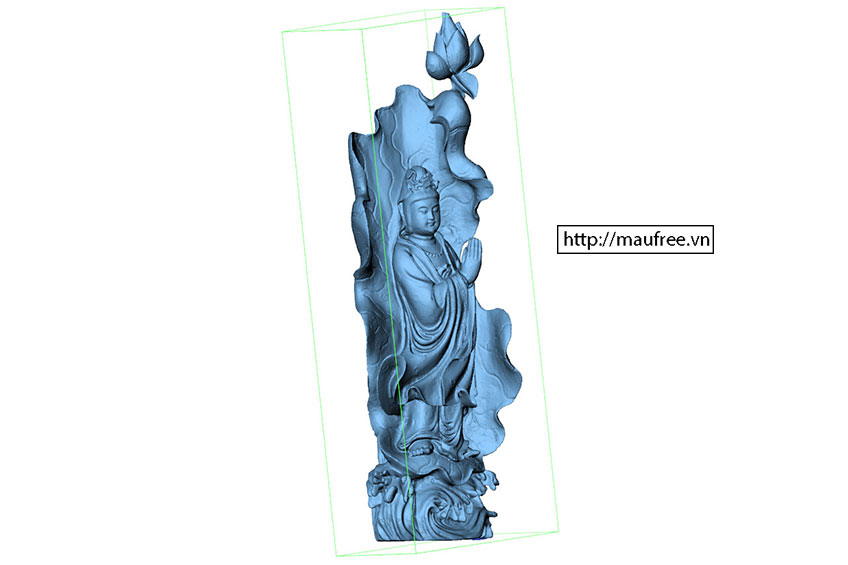Click the blue Guanyin statue 3D model

[x=435, y=277]
